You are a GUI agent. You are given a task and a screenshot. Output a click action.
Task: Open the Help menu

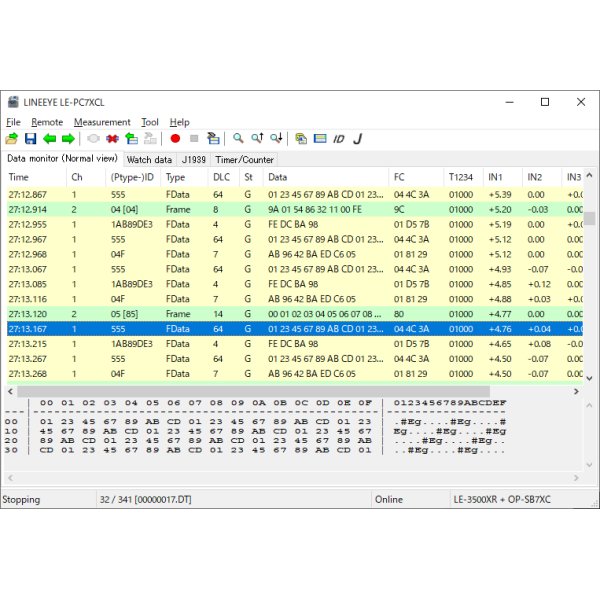tap(179, 122)
